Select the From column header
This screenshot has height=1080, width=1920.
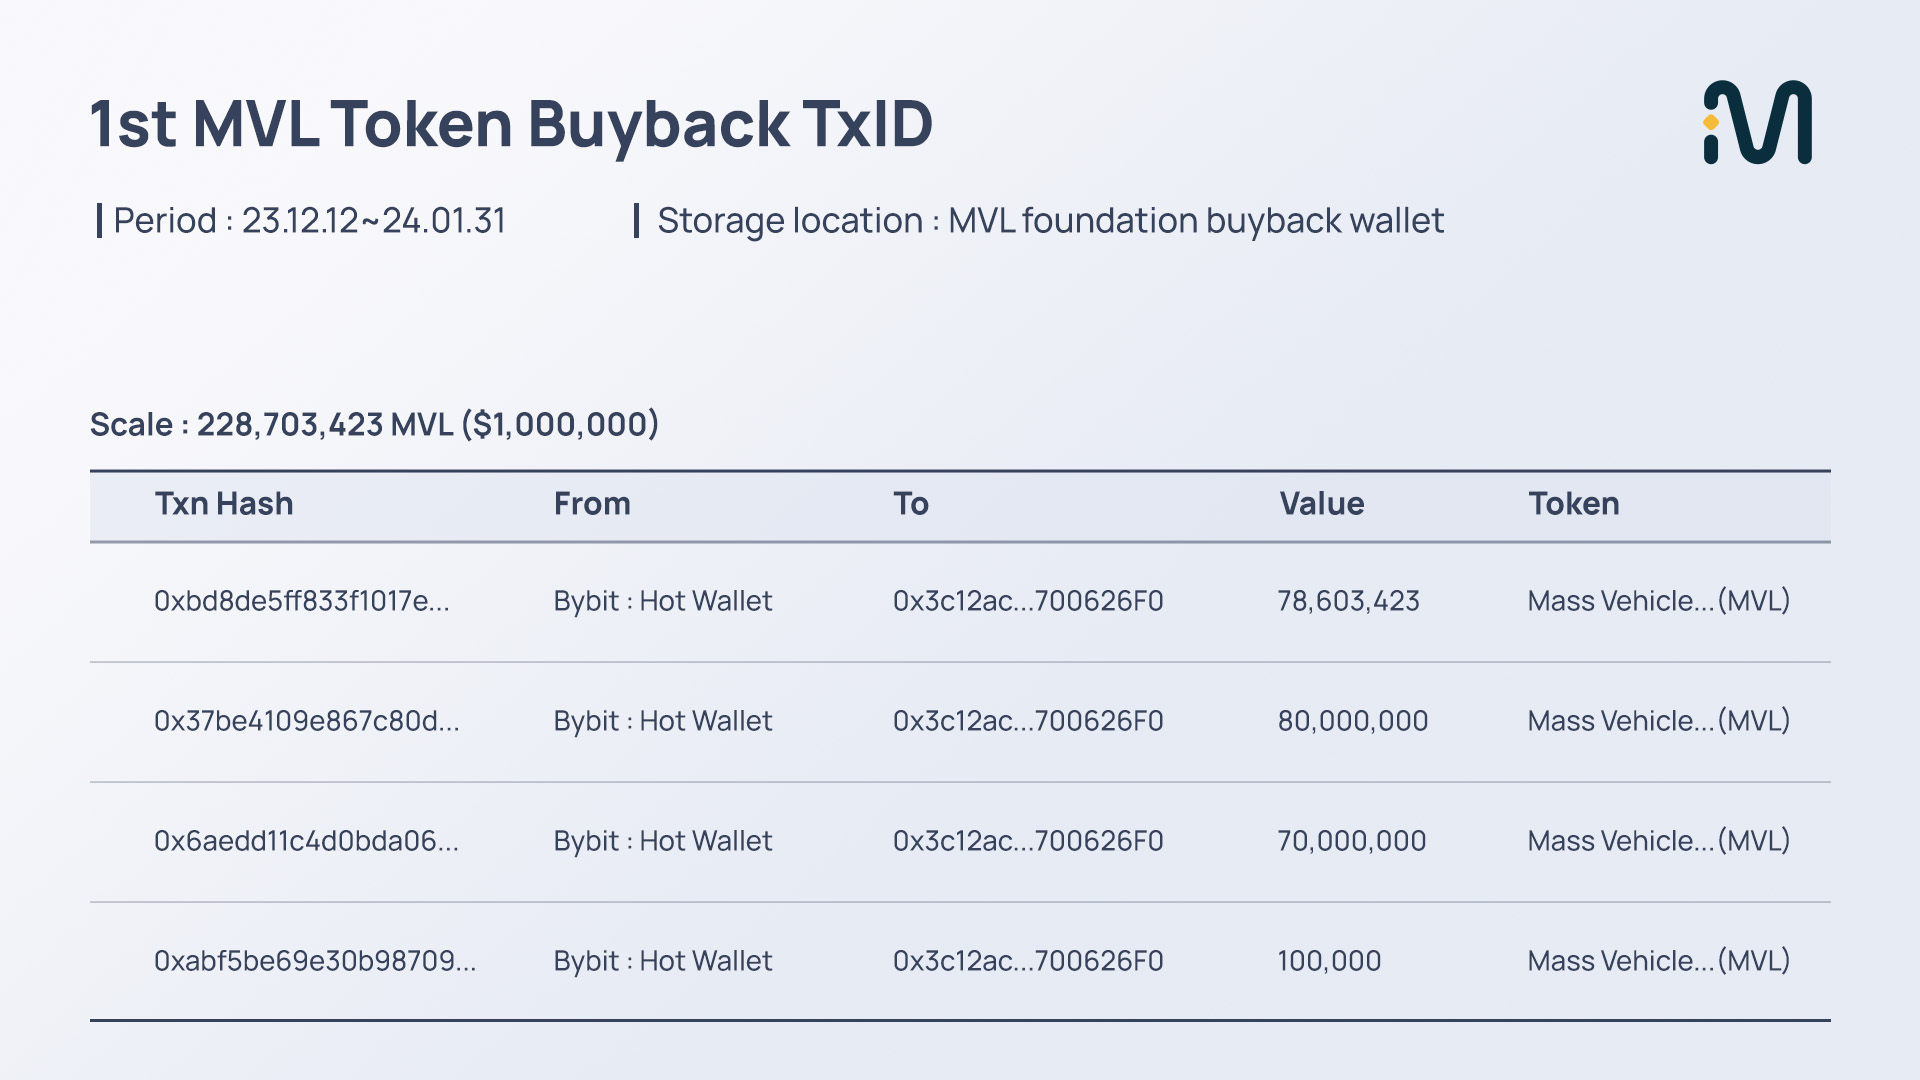pos(592,504)
